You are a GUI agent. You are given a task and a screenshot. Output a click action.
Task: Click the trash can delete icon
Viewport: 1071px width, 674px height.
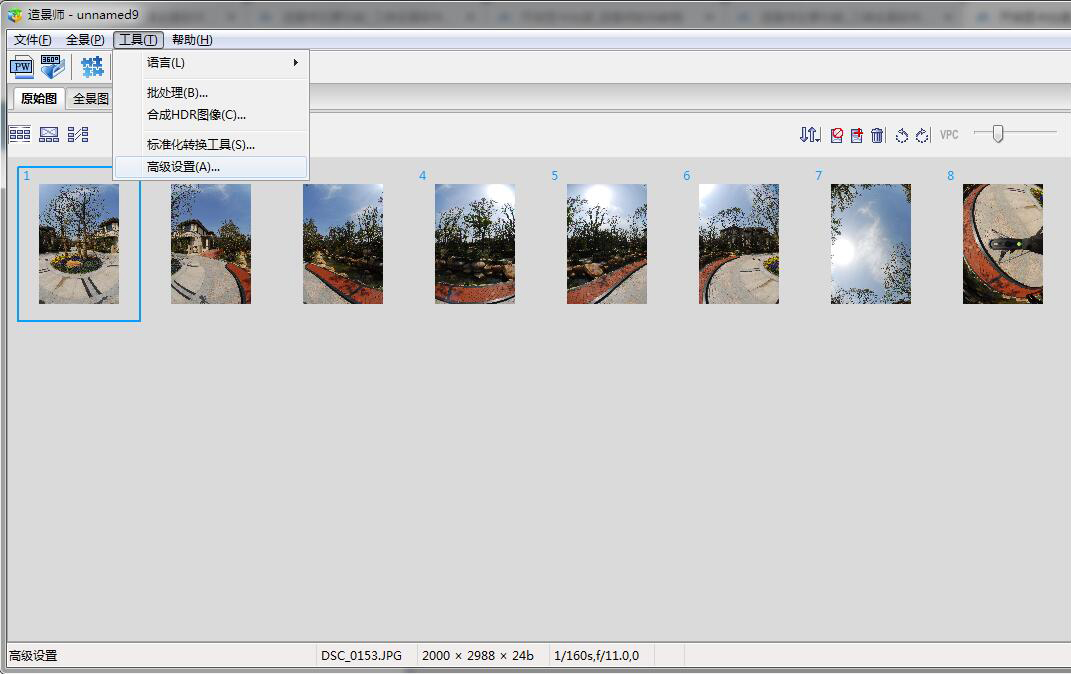877,135
